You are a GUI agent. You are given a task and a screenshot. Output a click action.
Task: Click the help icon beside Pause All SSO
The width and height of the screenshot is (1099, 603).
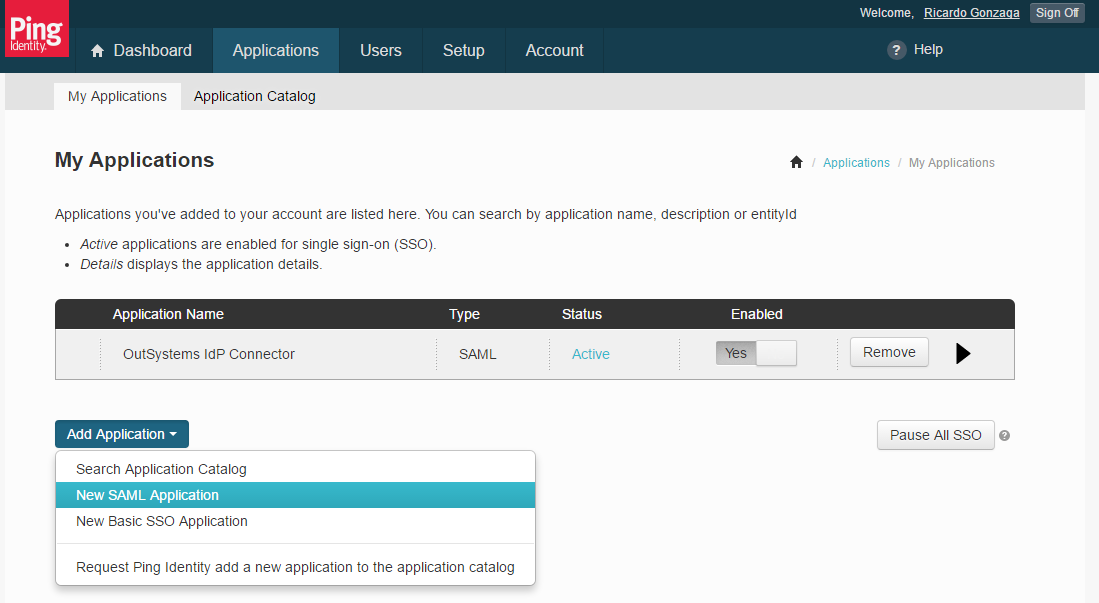[x=1004, y=436]
